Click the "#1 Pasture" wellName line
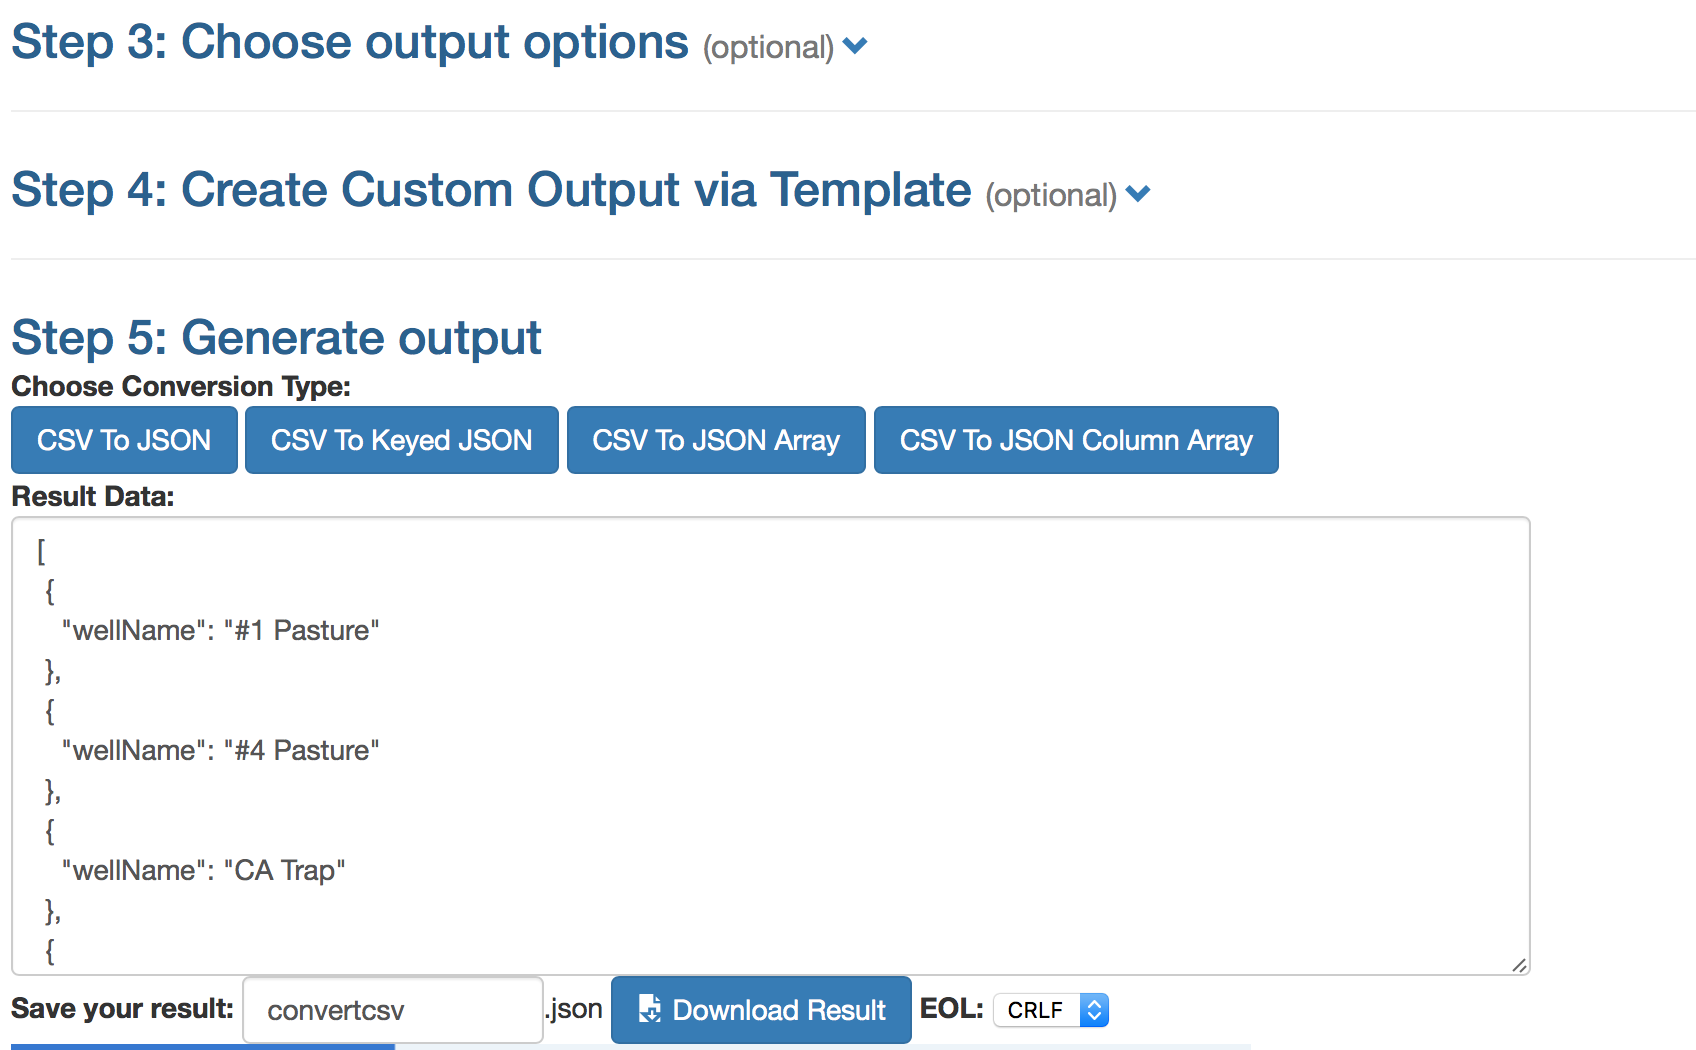Image resolution: width=1696 pixels, height=1050 pixels. [221, 630]
